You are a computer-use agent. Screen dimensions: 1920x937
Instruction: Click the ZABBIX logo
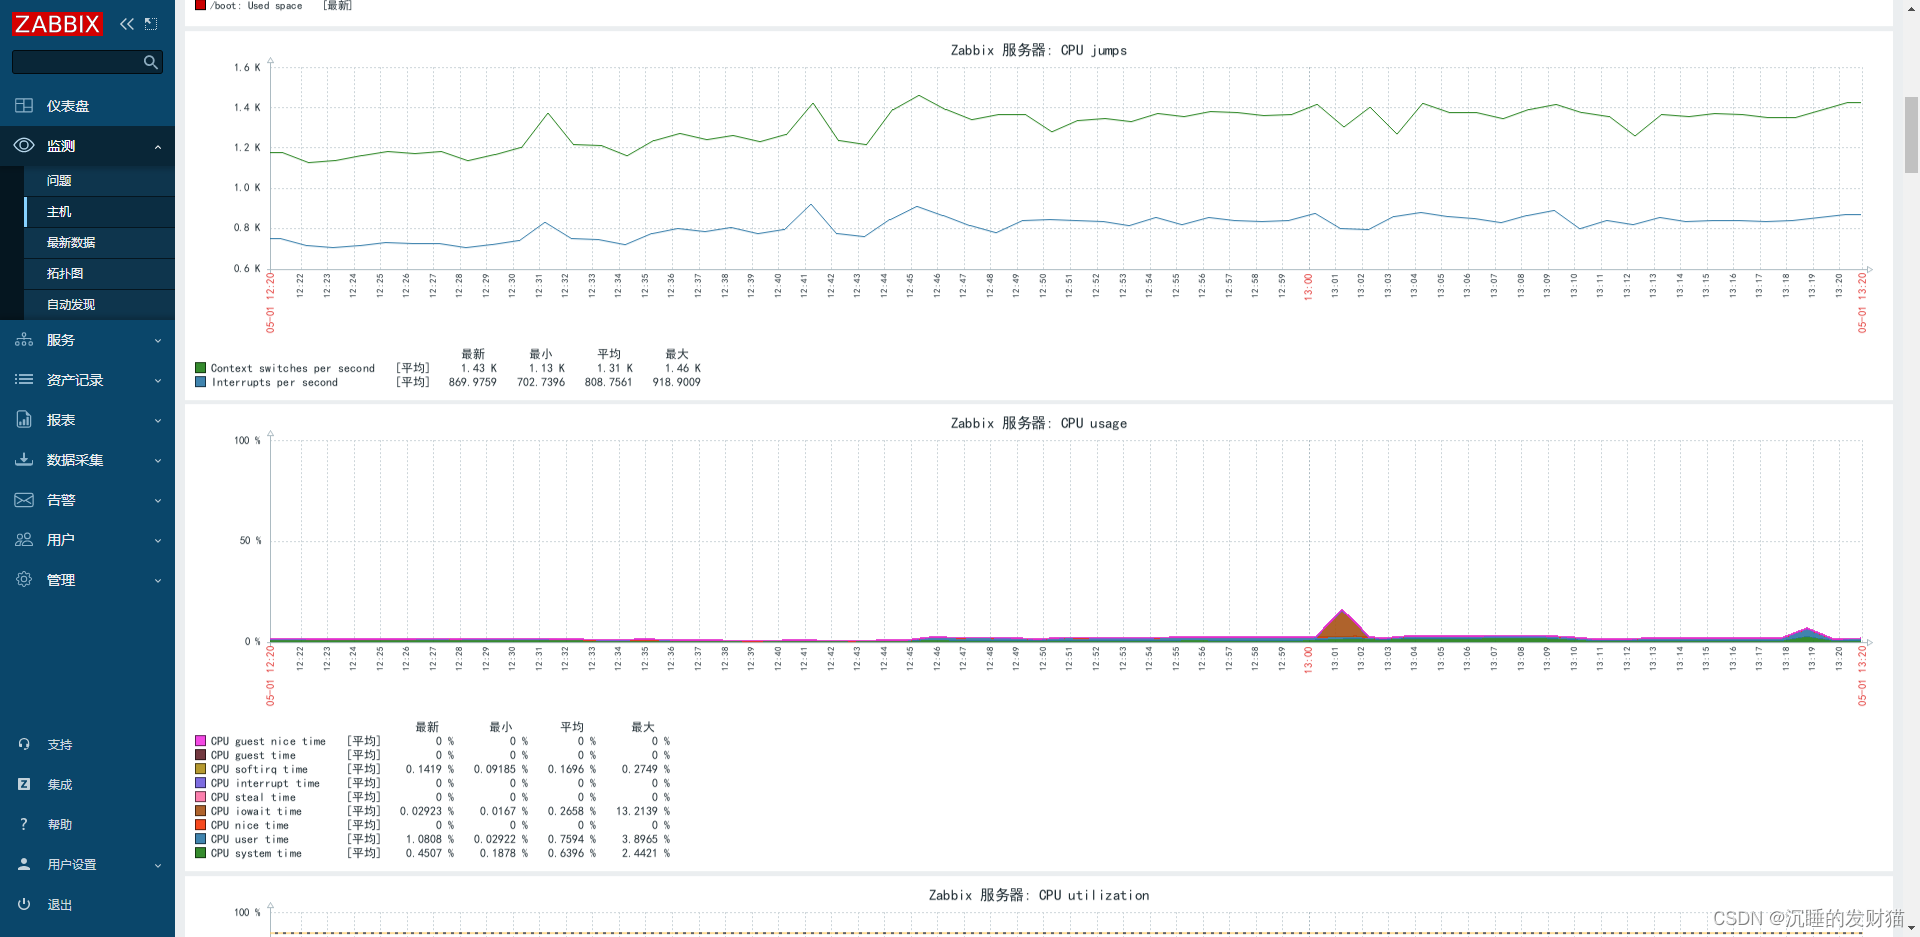[57, 24]
